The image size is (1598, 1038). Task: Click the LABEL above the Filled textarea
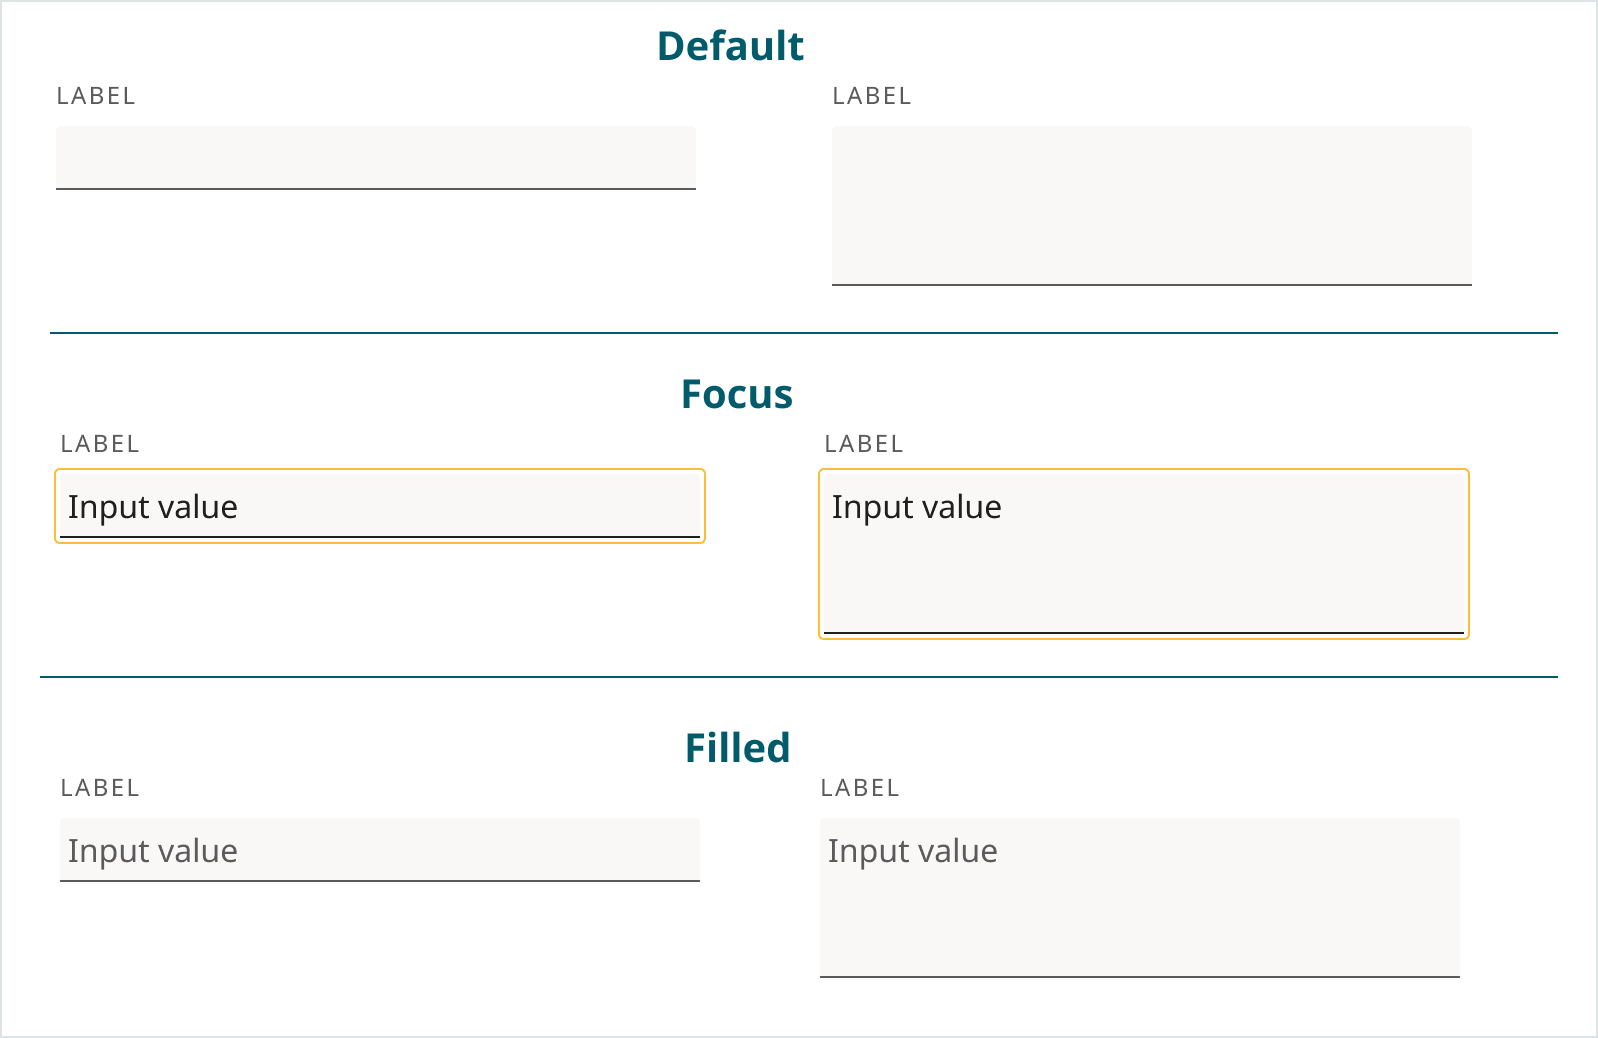[x=860, y=788]
